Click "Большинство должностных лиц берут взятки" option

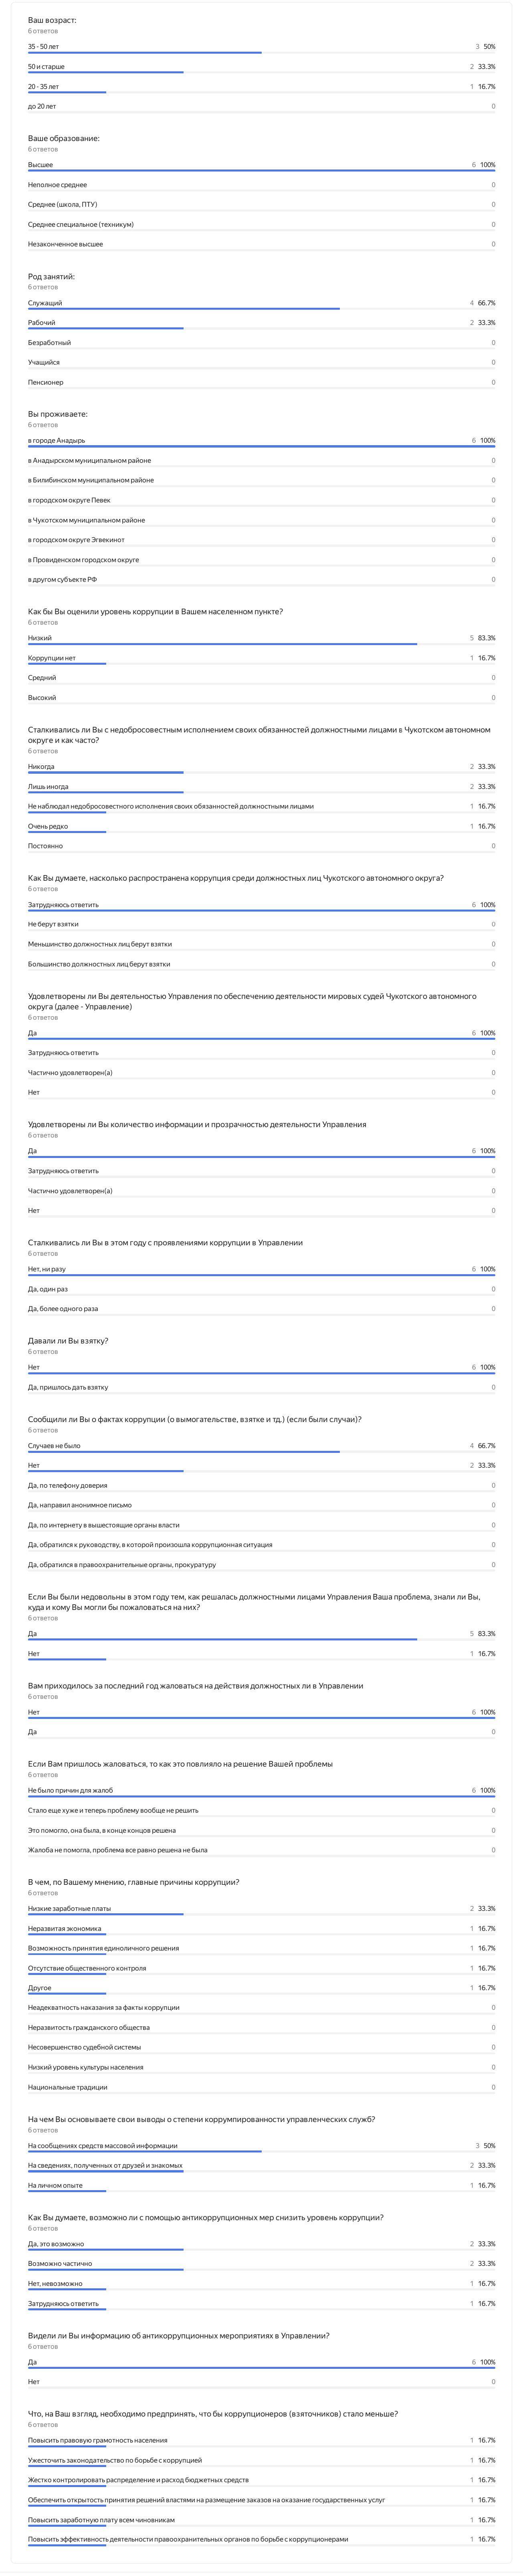pyautogui.click(x=99, y=964)
